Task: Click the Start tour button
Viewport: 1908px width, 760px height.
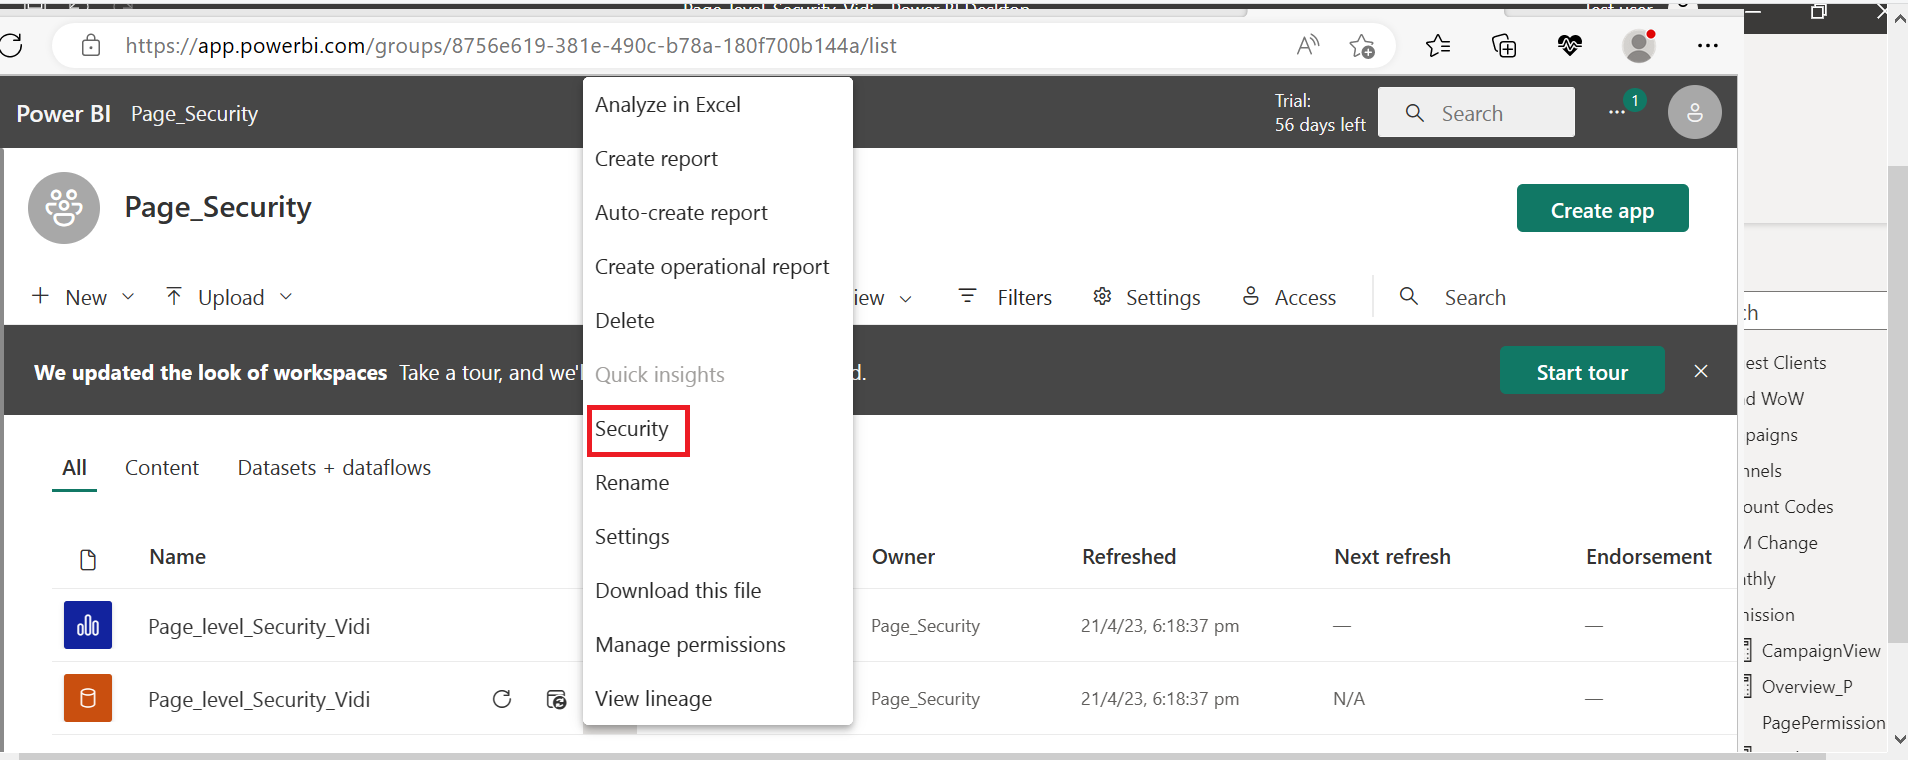Action: (1582, 371)
